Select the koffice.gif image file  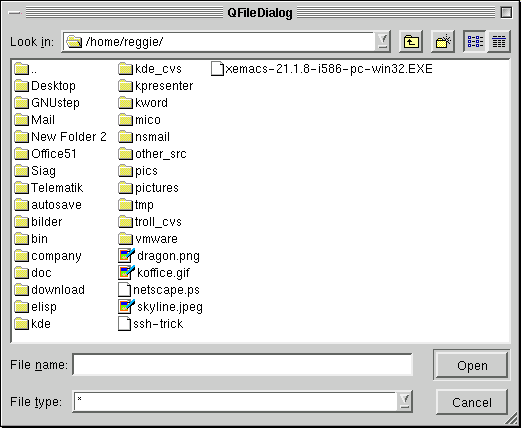coord(154,273)
